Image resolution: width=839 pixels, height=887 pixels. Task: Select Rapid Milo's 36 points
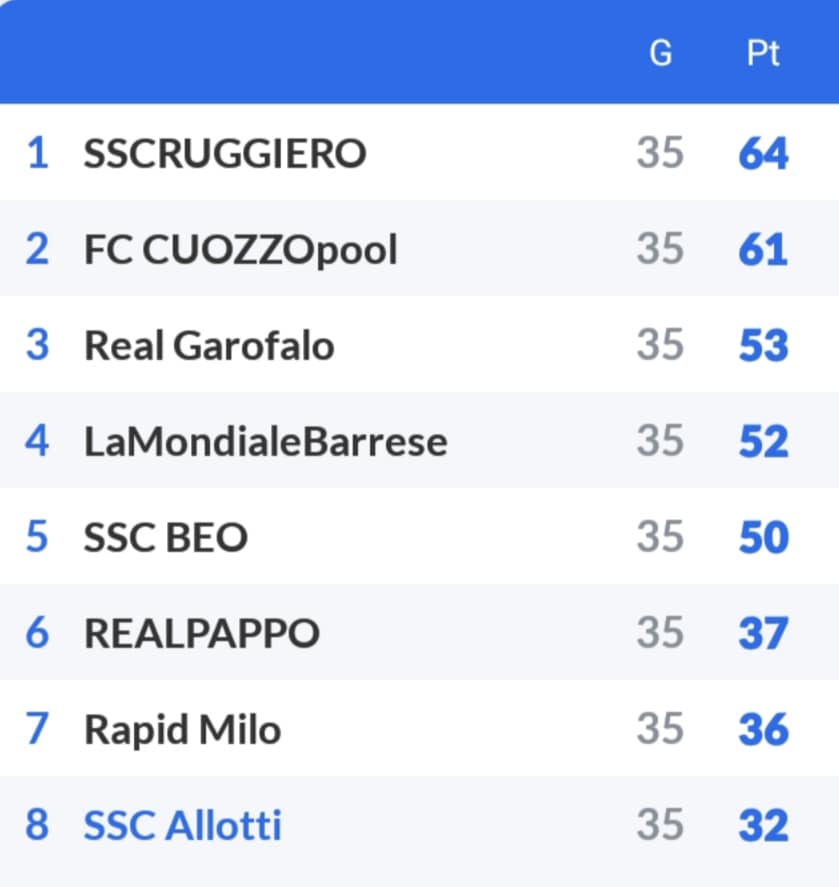click(x=763, y=730)
